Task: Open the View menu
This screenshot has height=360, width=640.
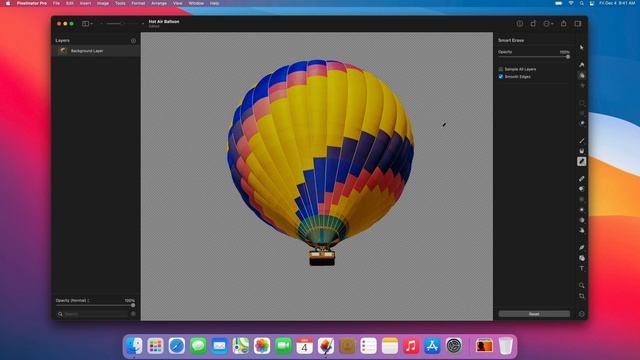Action: point(178,3)
